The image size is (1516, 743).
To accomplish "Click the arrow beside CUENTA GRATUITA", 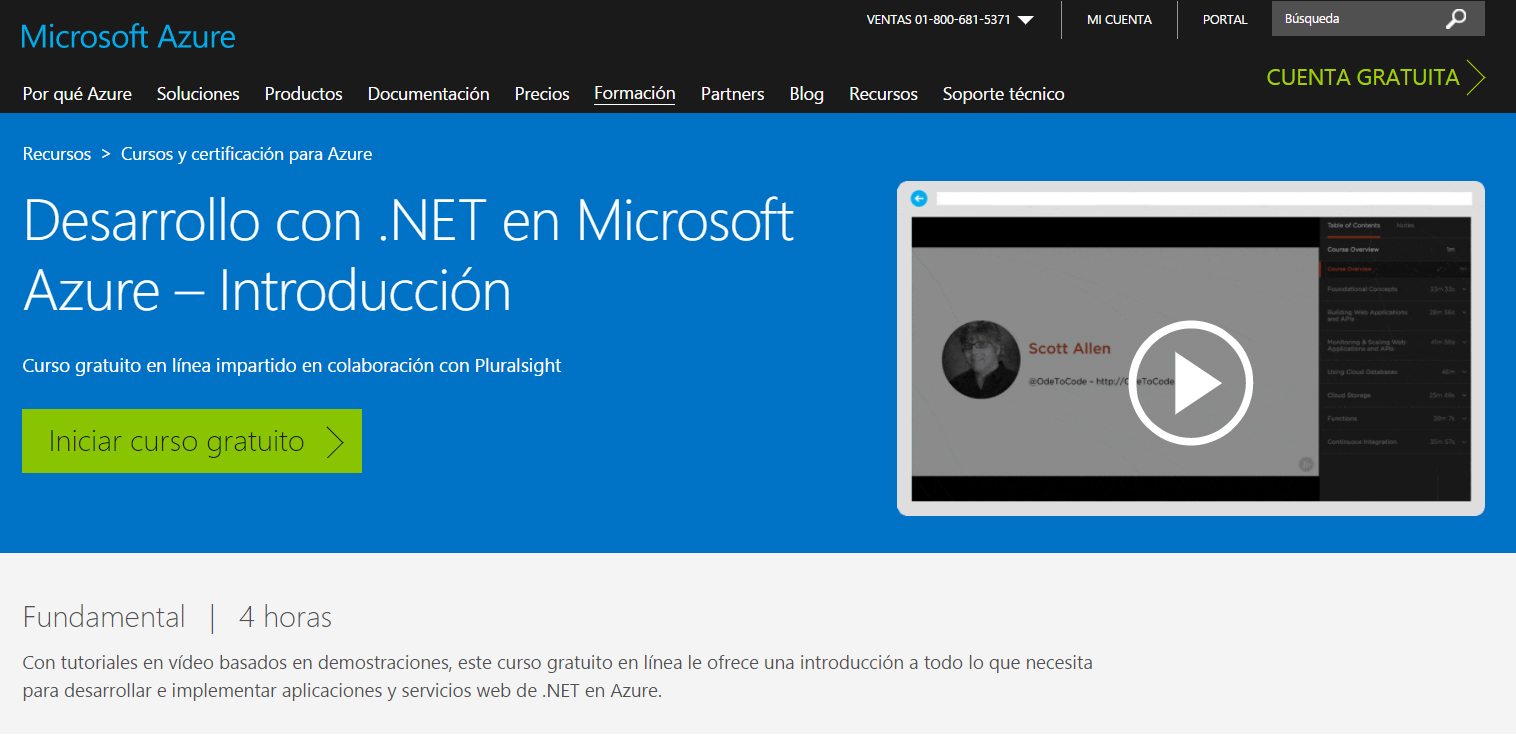I will [x=1477, y=77].
